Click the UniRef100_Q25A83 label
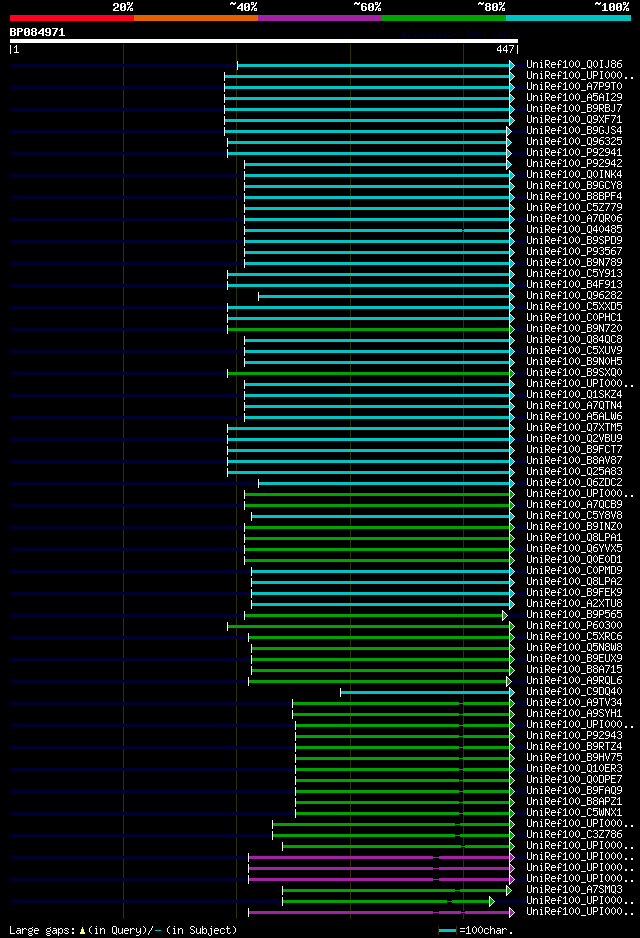This screenshot has height=938, width=640. tap(574, 471)
